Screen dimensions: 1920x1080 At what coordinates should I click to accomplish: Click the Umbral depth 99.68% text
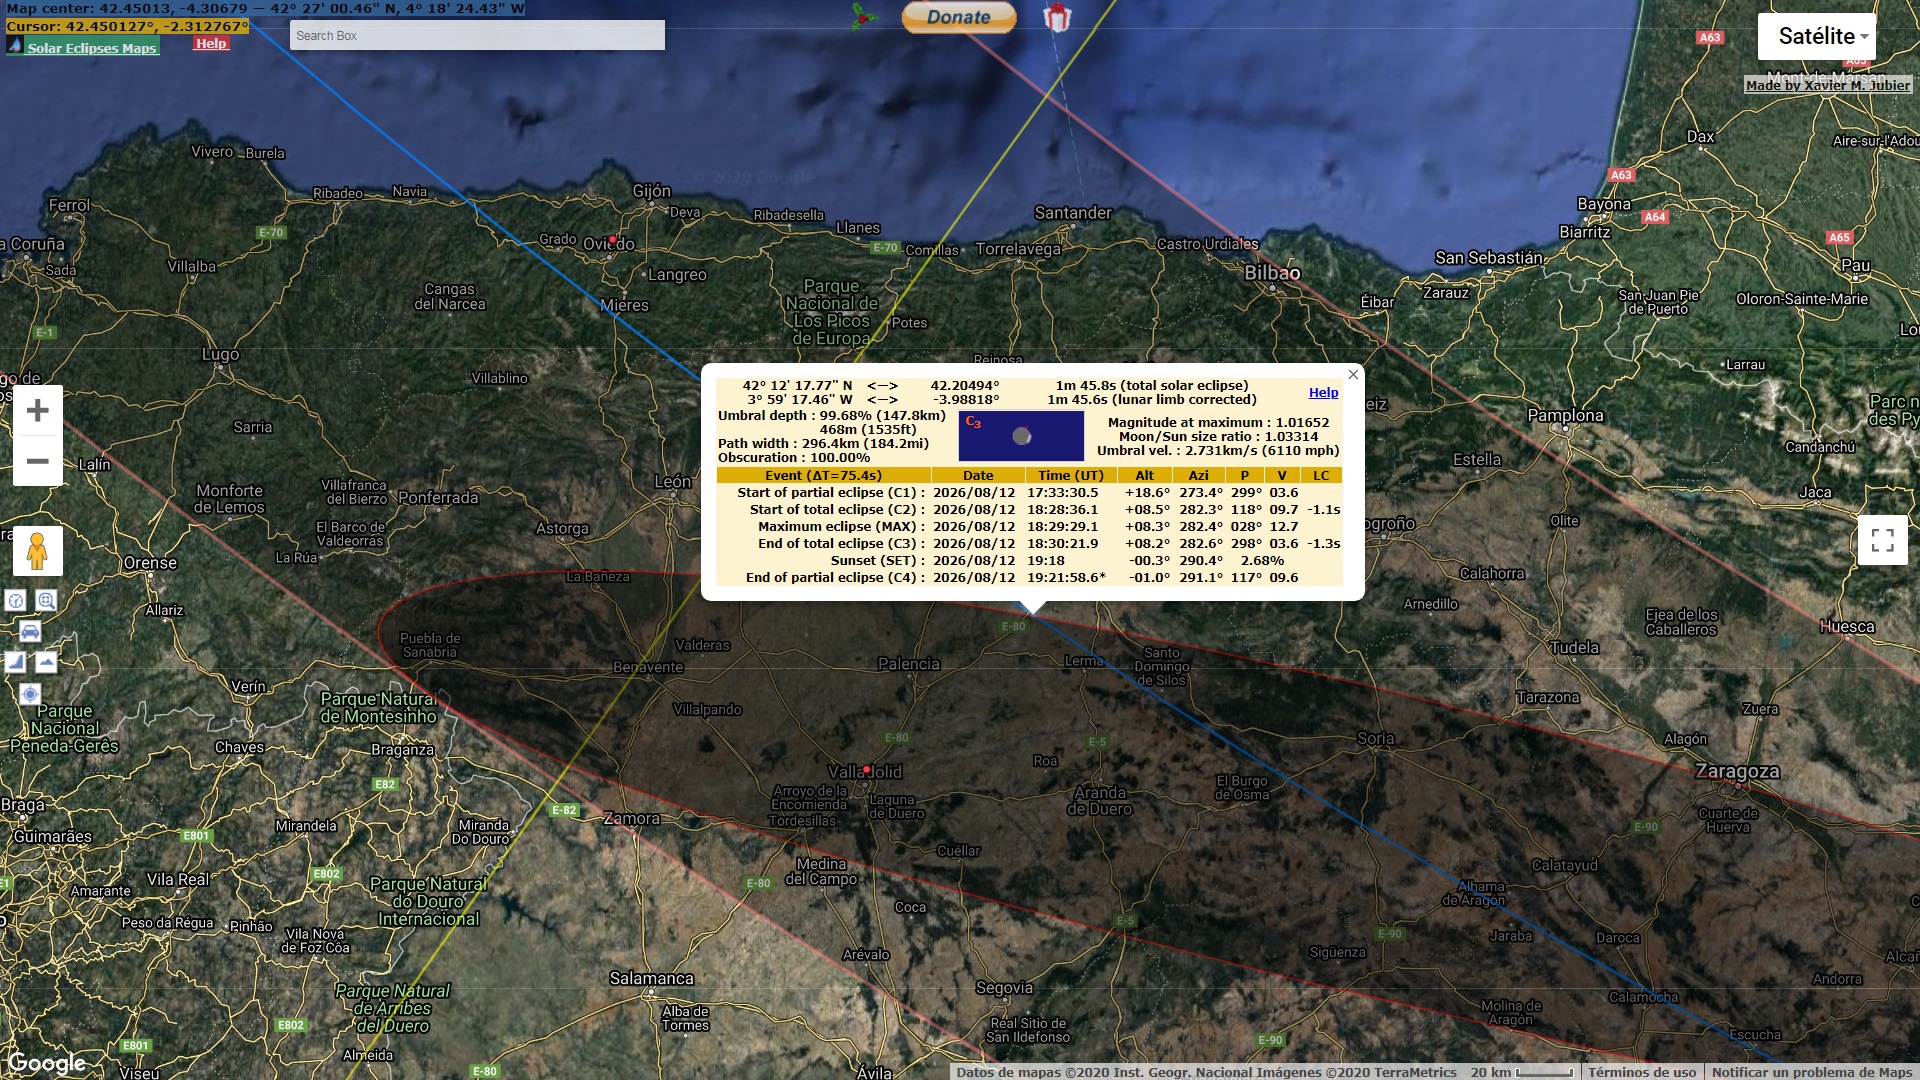831,415
